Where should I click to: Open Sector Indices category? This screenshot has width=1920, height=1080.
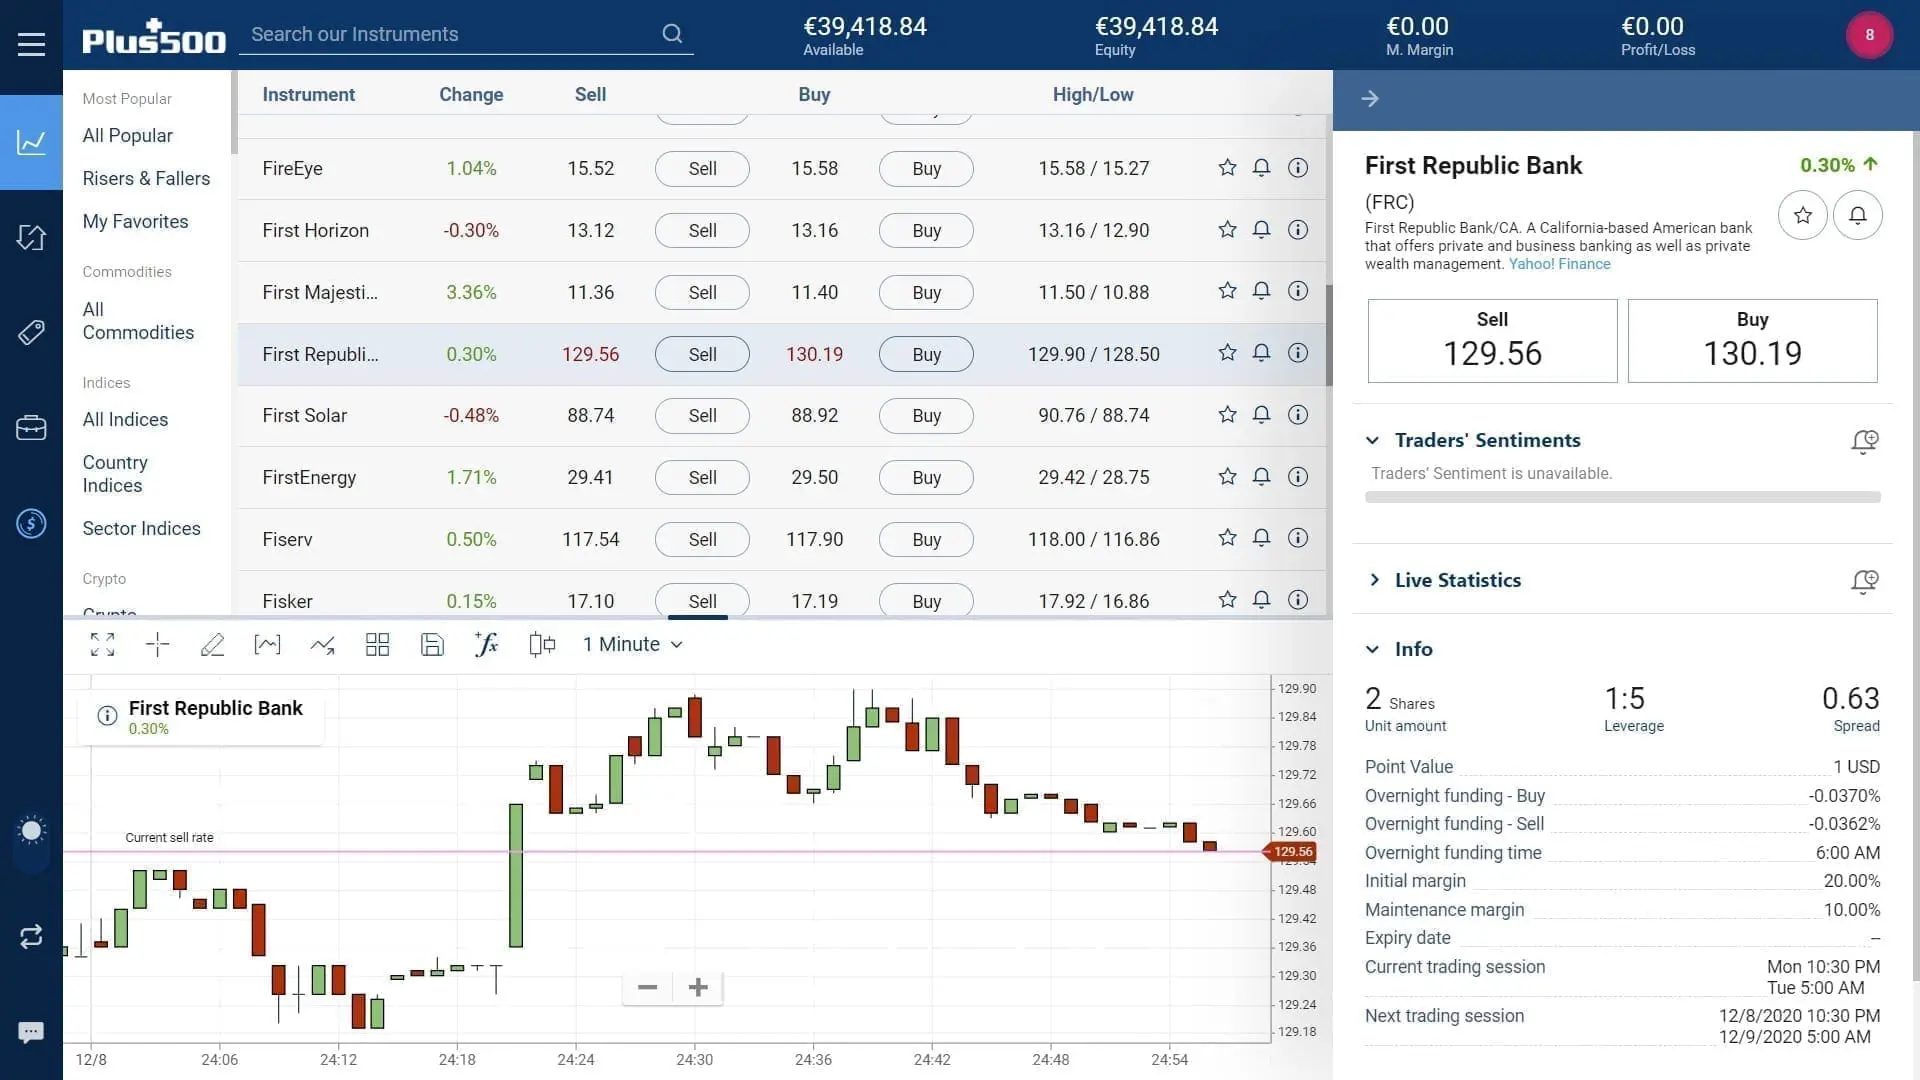pyautogui.click(x=141, y=529)
